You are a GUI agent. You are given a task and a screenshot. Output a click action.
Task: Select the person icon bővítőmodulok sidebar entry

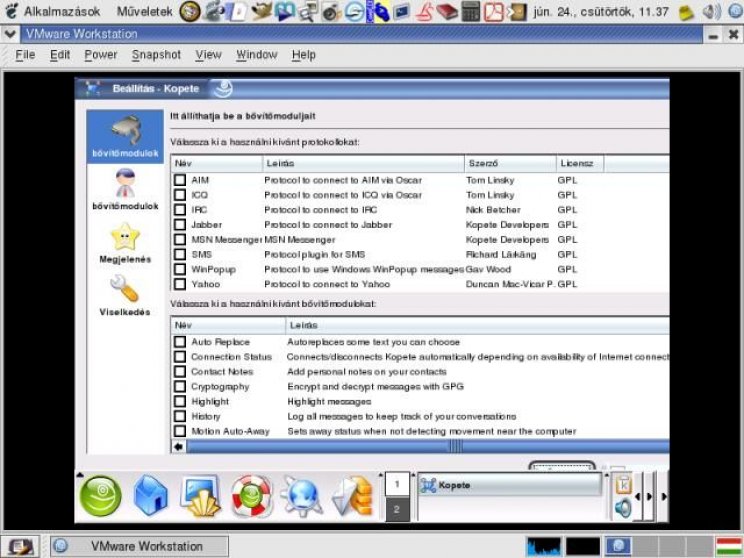pyautogui.click(x=125, y=189)
